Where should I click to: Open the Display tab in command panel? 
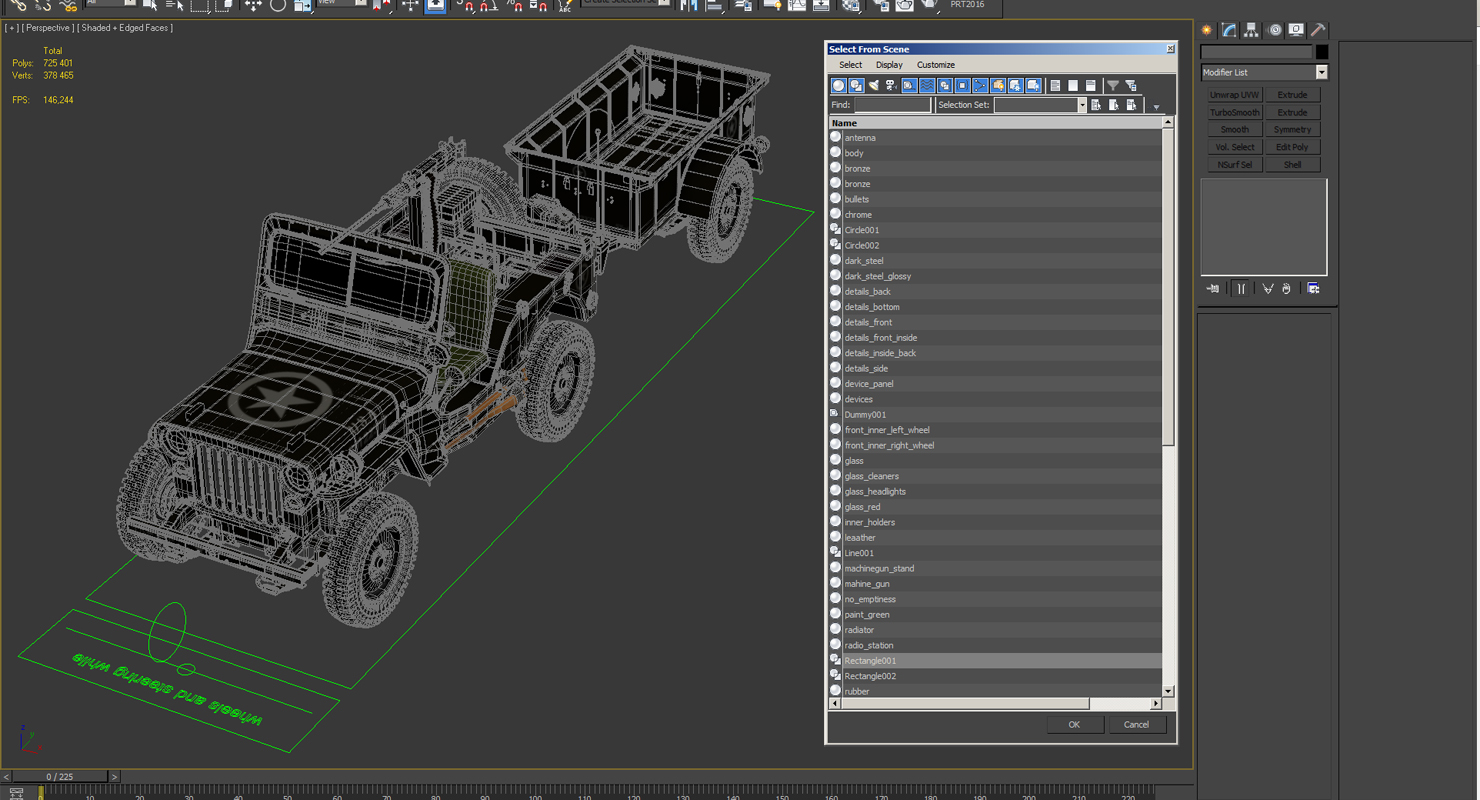click(1296, 30)
